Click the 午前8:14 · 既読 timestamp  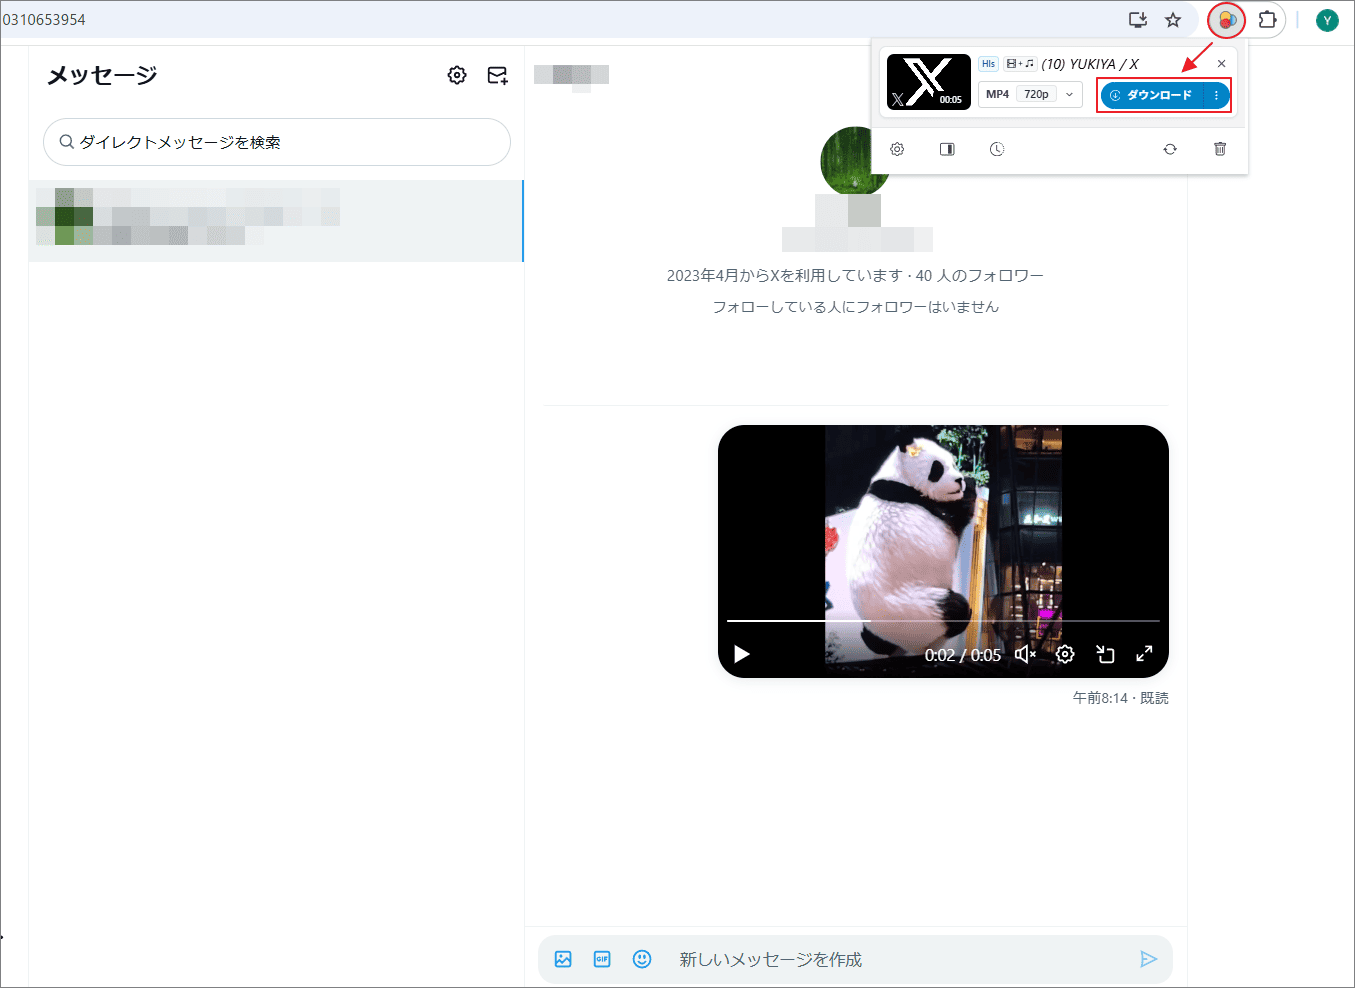click(x=1120, y=698)
